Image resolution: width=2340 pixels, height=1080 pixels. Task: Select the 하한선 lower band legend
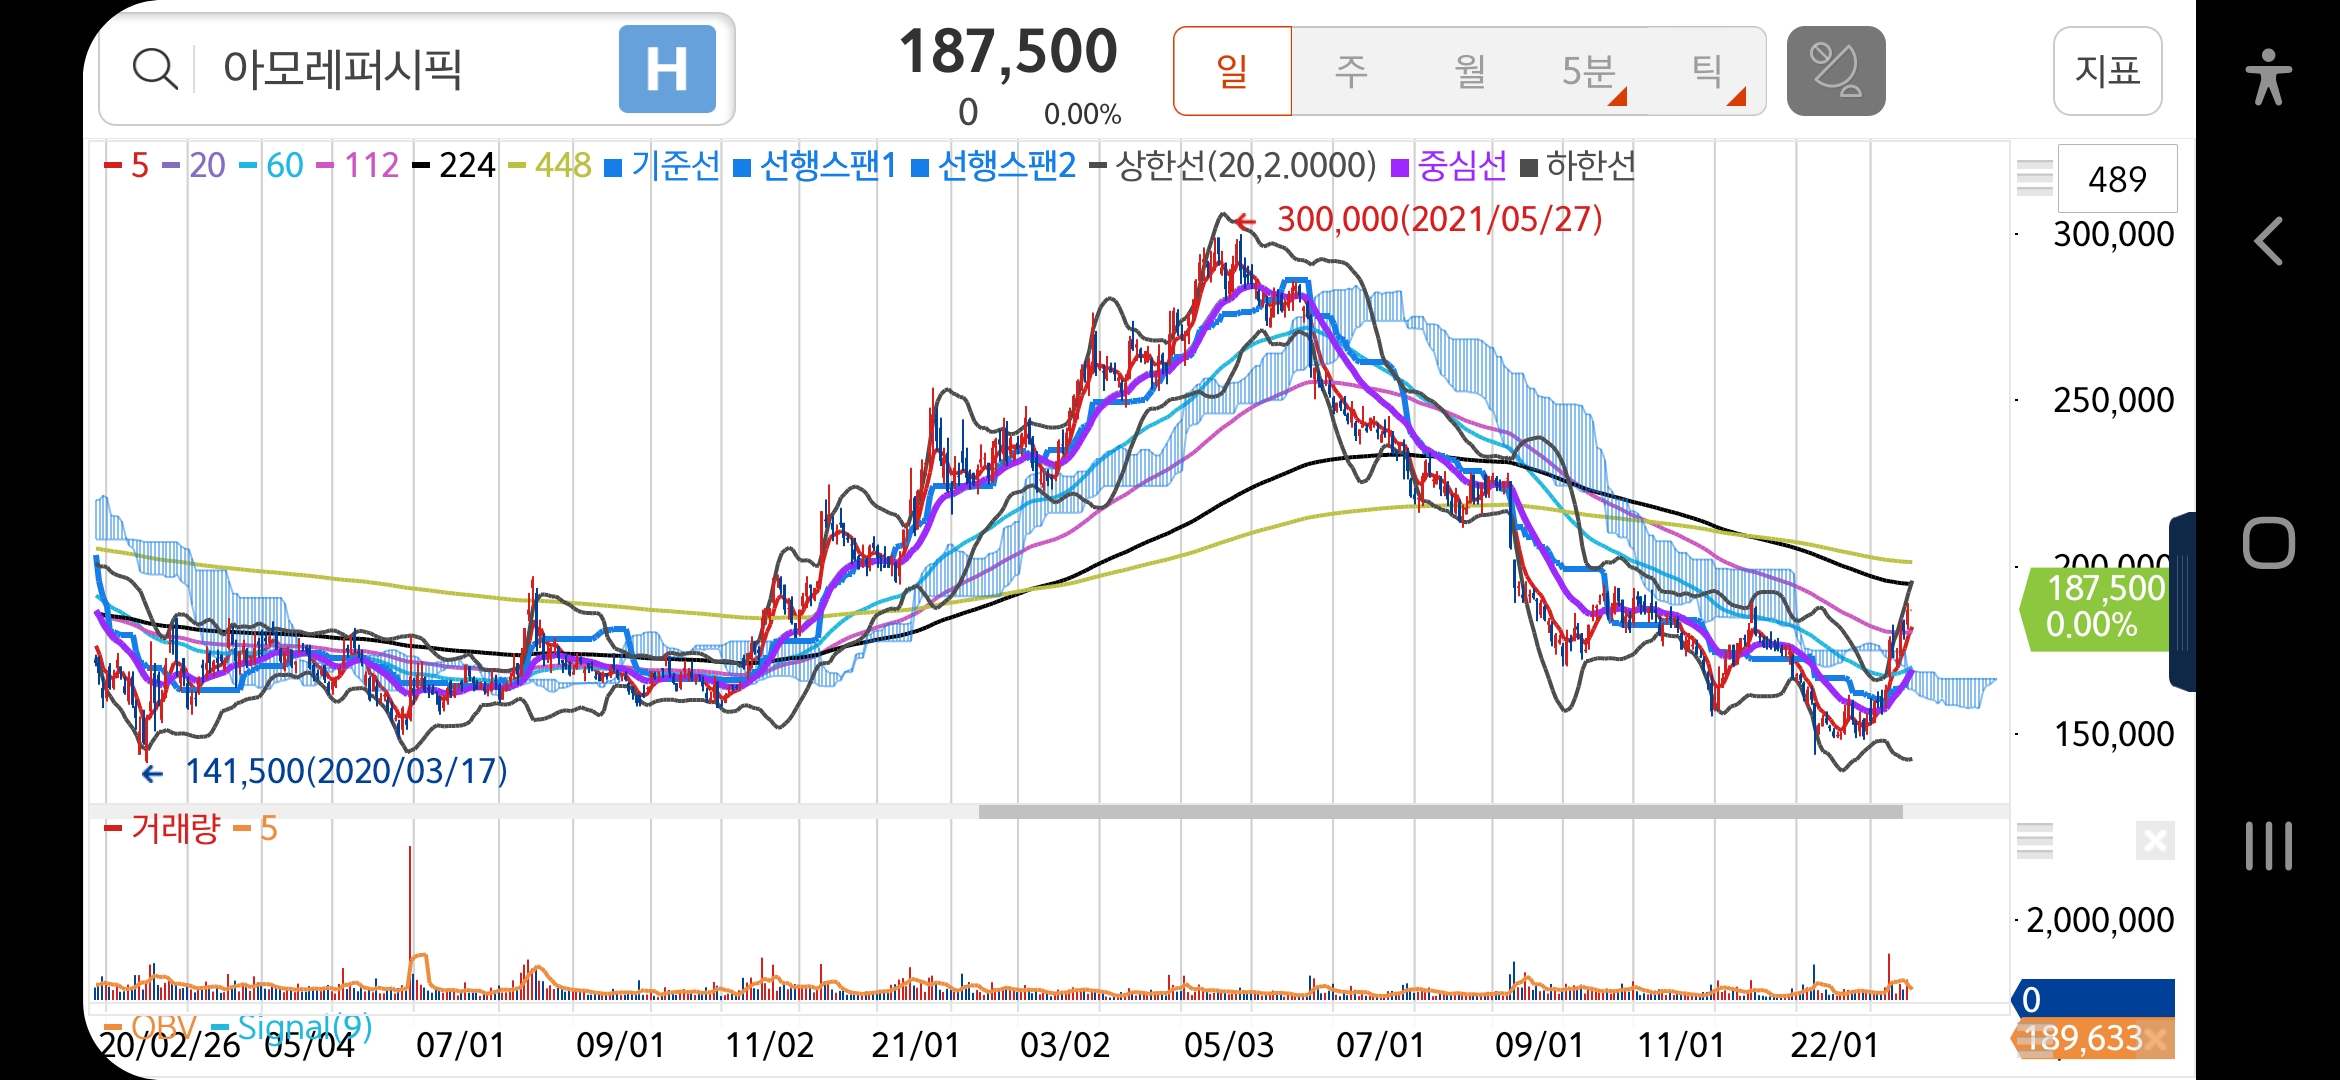coord(1578,165)
